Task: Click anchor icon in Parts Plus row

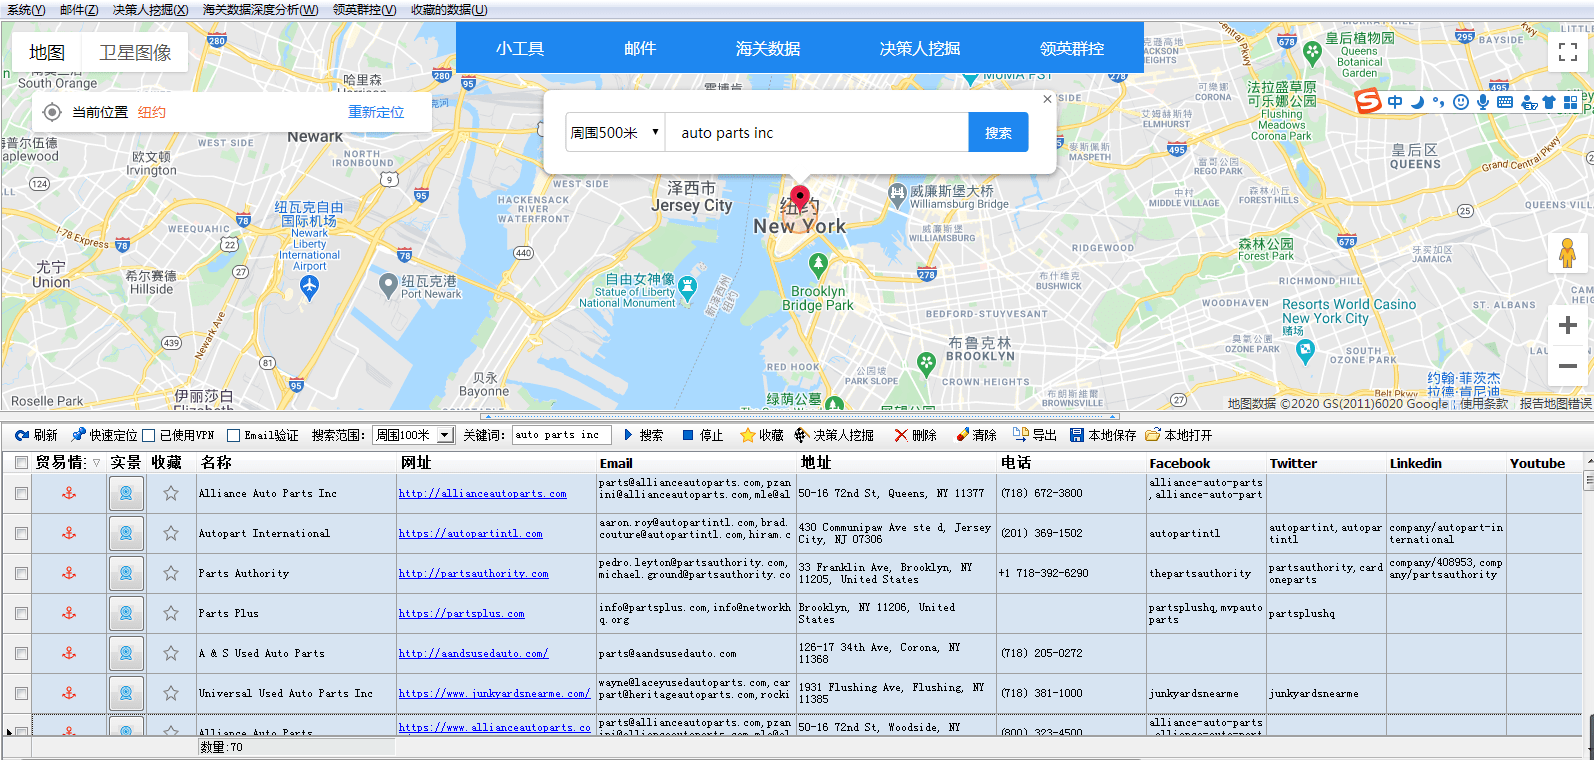Action: (69, 613)
